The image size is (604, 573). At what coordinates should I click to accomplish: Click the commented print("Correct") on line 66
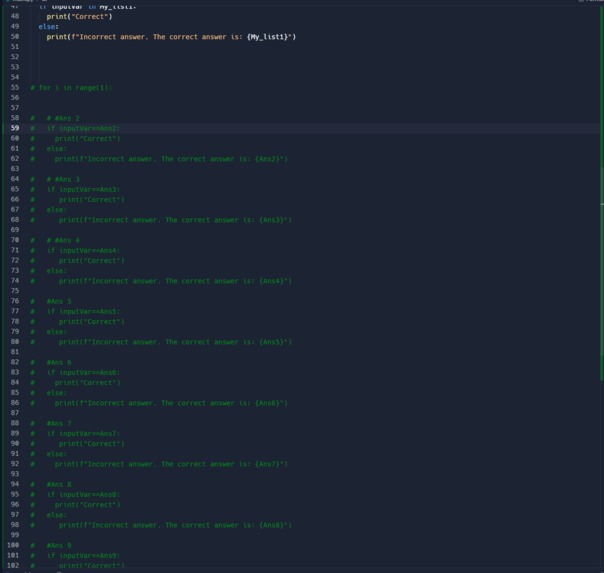click(92, 199)
